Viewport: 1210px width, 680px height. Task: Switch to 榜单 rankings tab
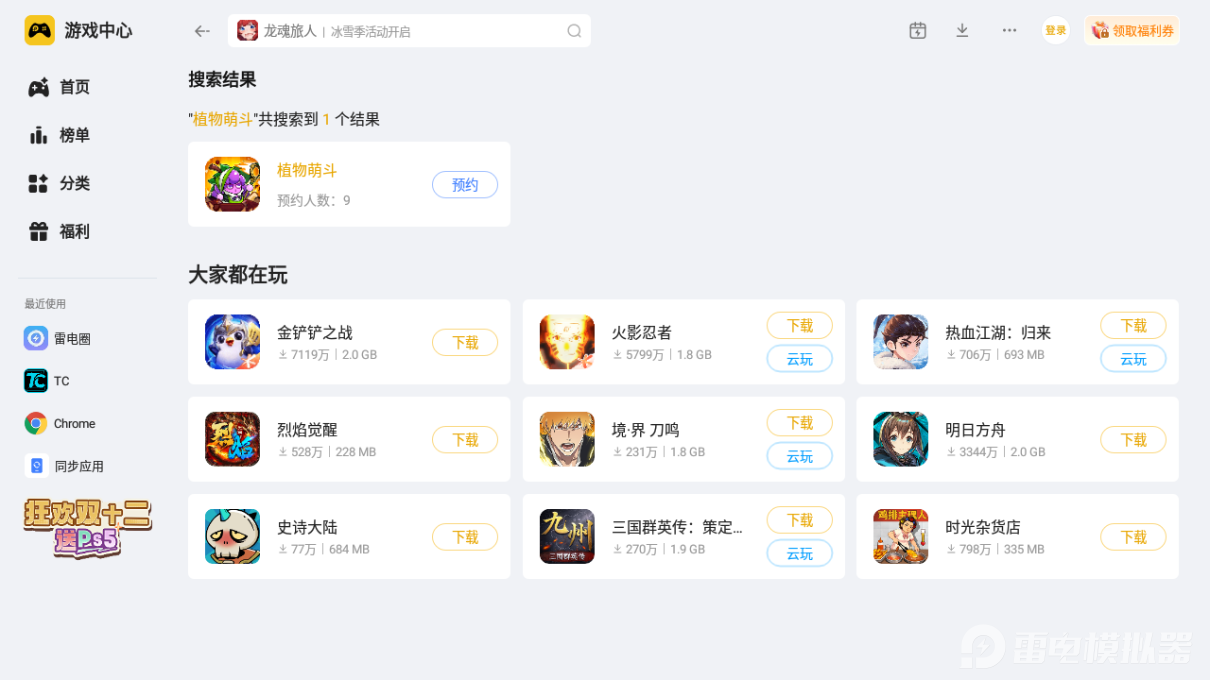click(60, 135)
